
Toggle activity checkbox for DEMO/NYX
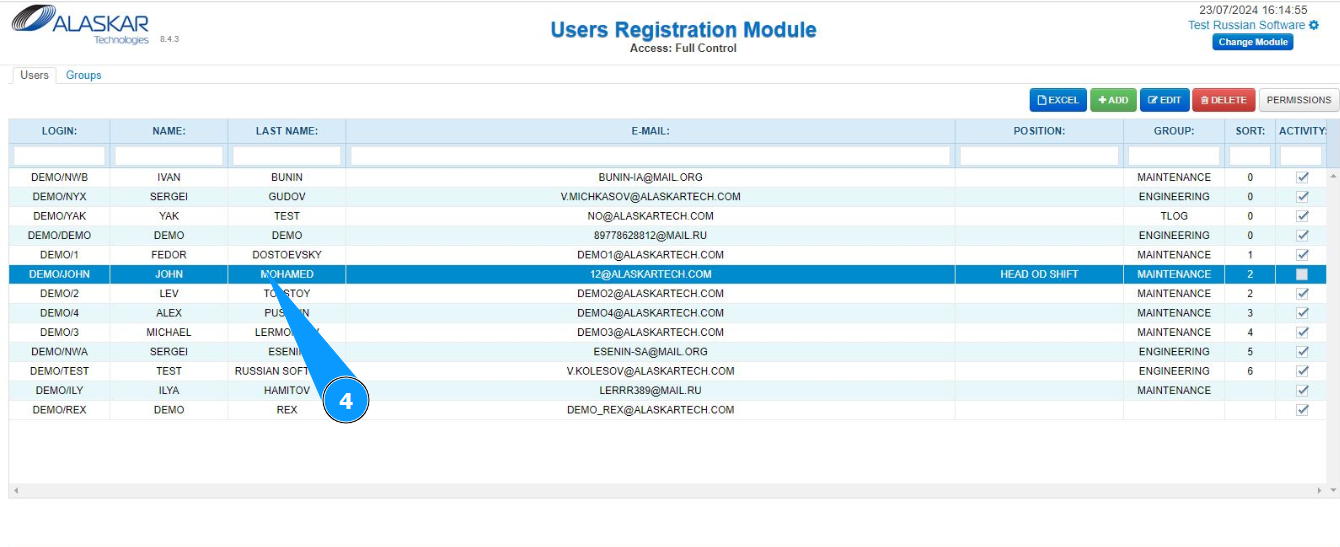pos(1302,196)
